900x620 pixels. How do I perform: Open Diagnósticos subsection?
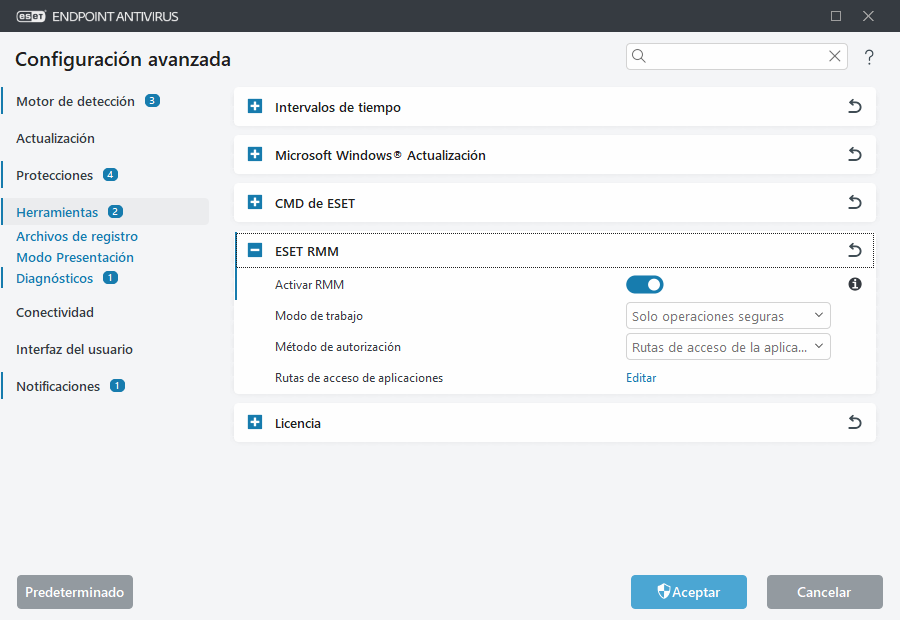point(55,278)
